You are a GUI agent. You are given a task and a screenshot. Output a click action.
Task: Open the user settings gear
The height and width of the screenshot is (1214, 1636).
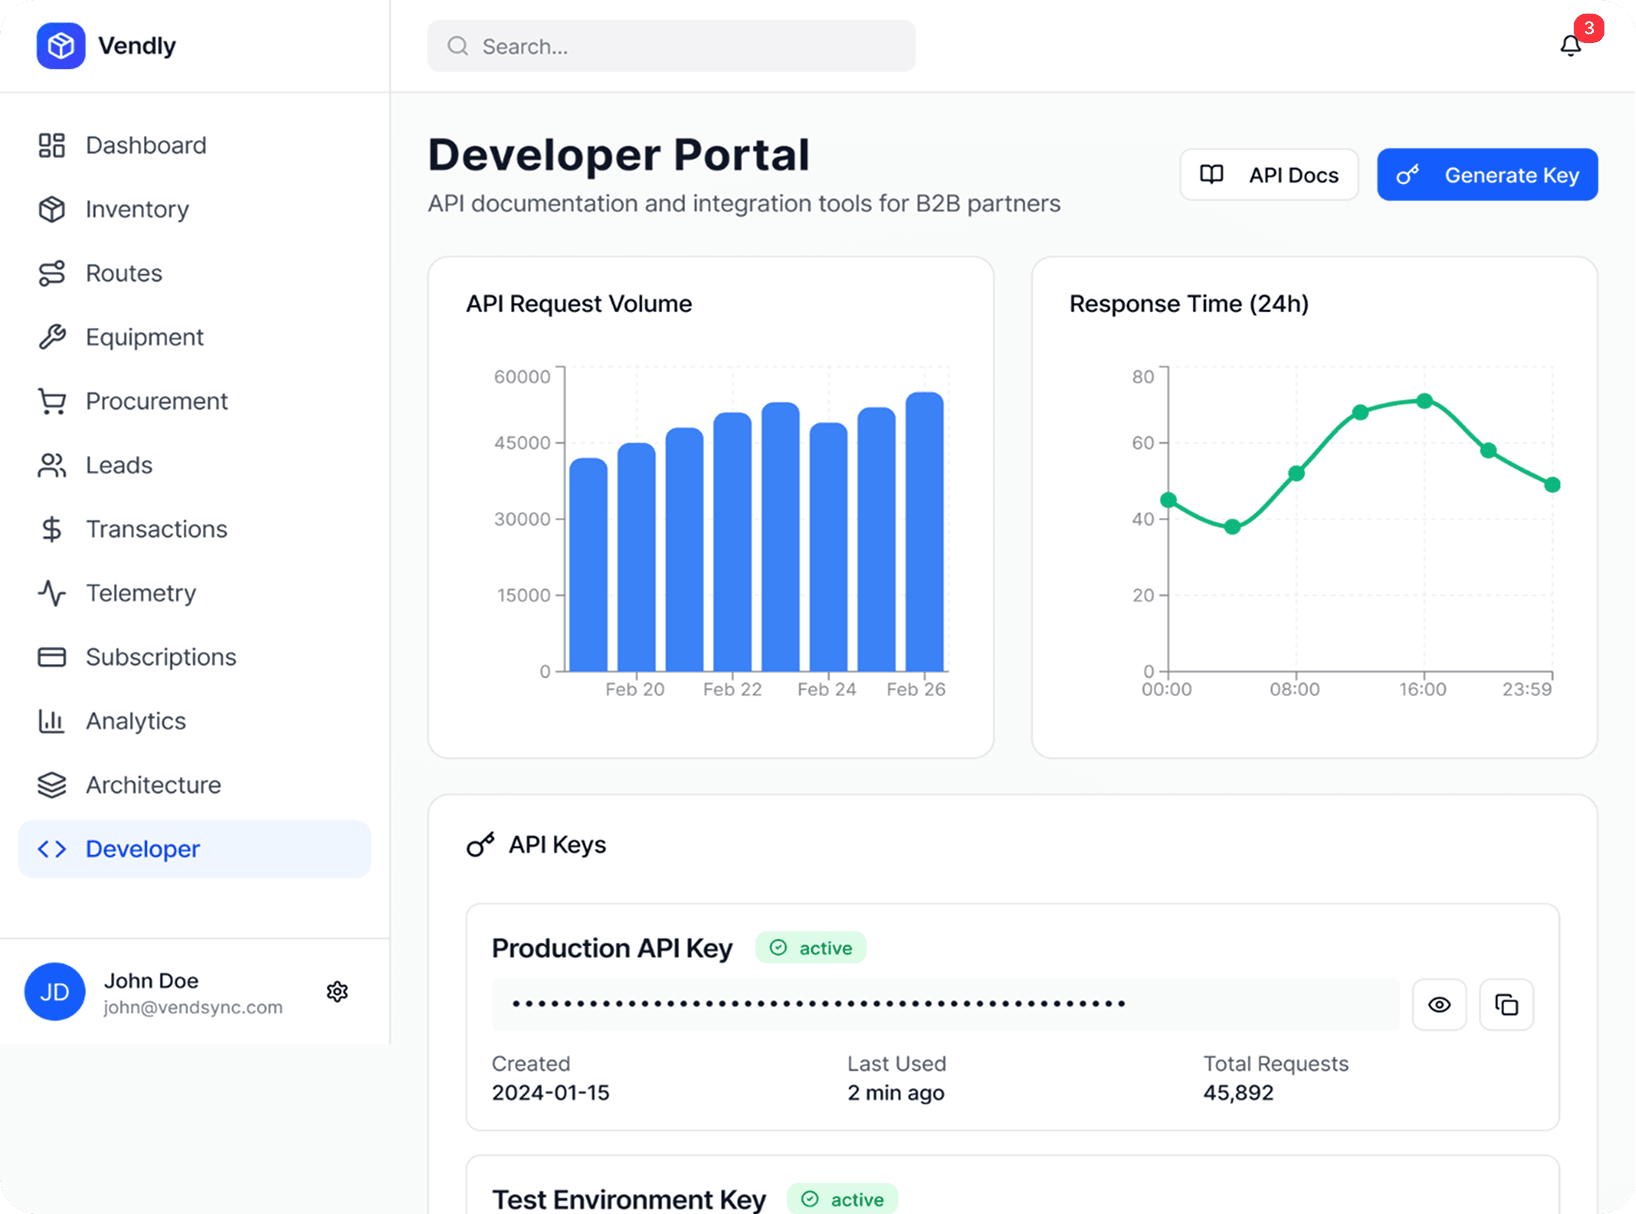pyautogui.click(x=337, y=991)
